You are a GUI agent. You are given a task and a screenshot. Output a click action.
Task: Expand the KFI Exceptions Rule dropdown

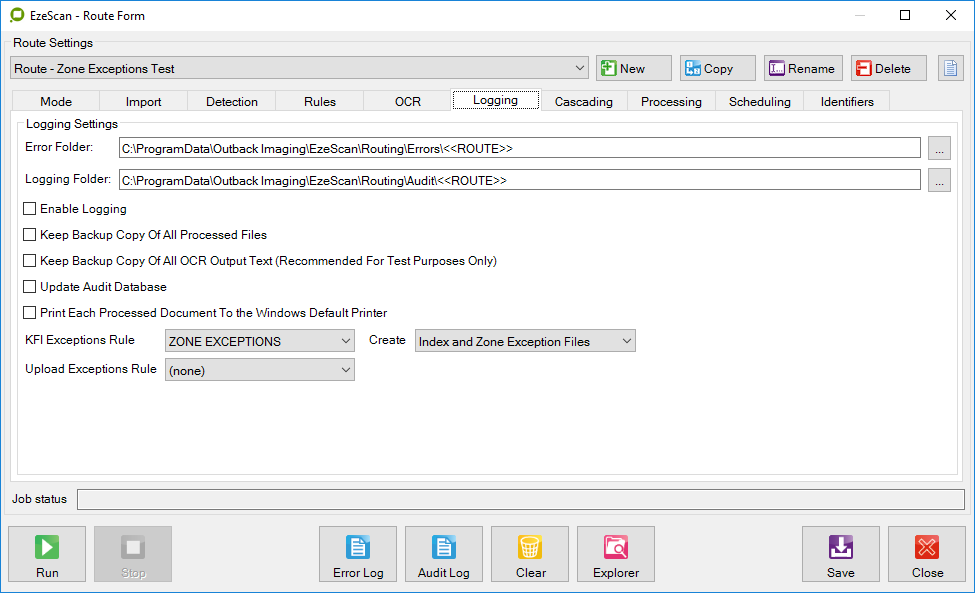tap(259, 341)
